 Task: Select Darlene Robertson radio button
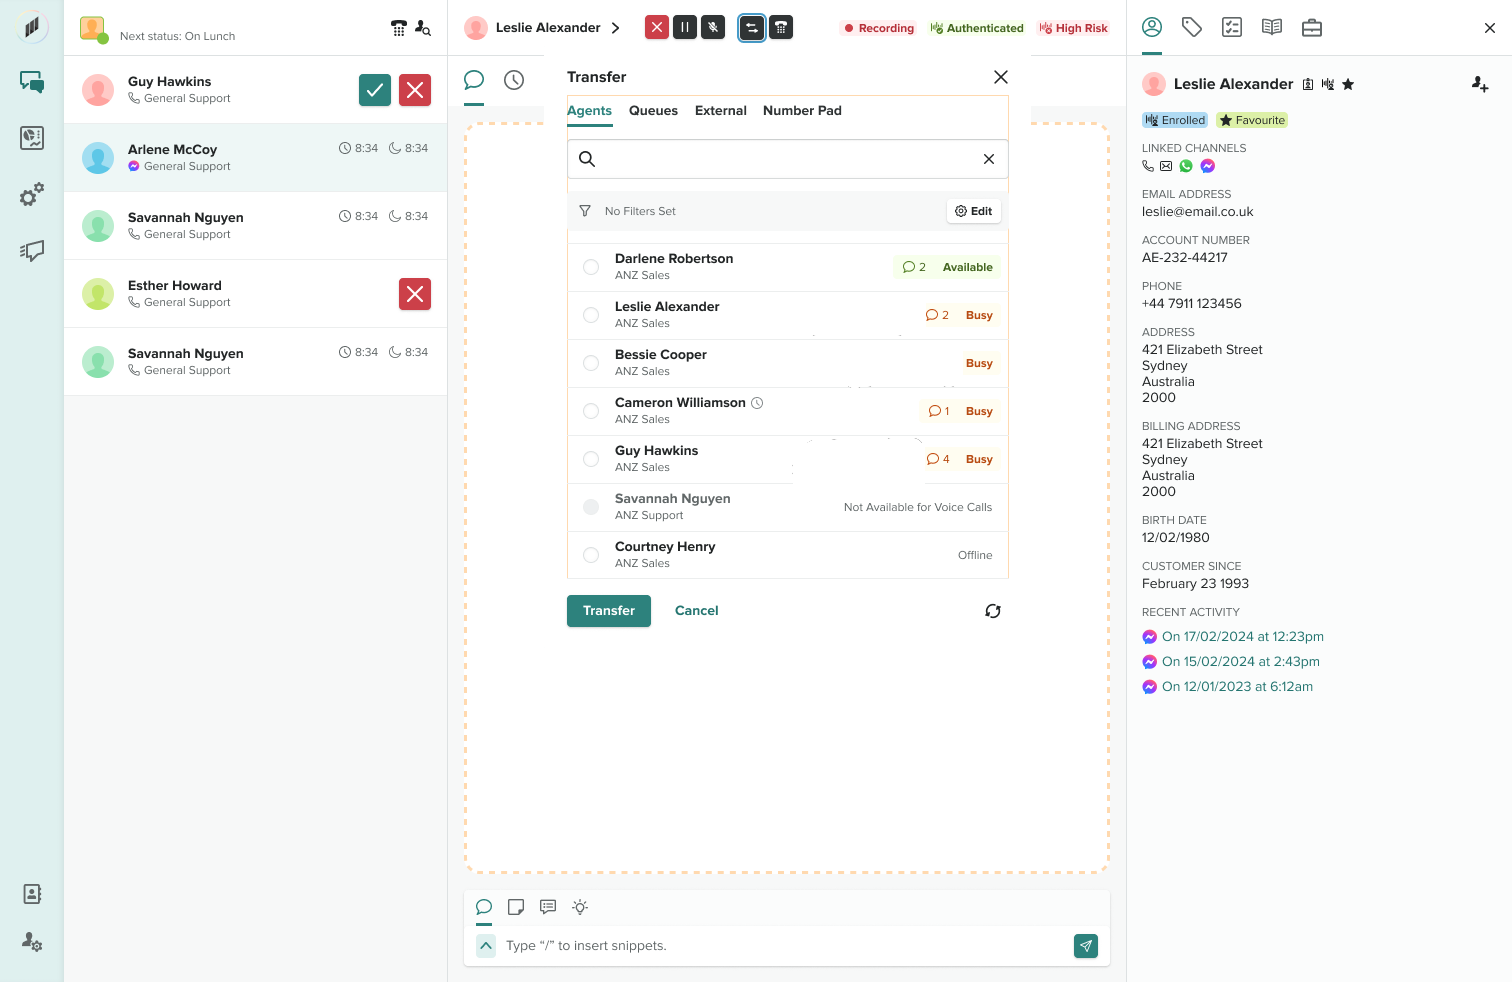tap(591, 267)
